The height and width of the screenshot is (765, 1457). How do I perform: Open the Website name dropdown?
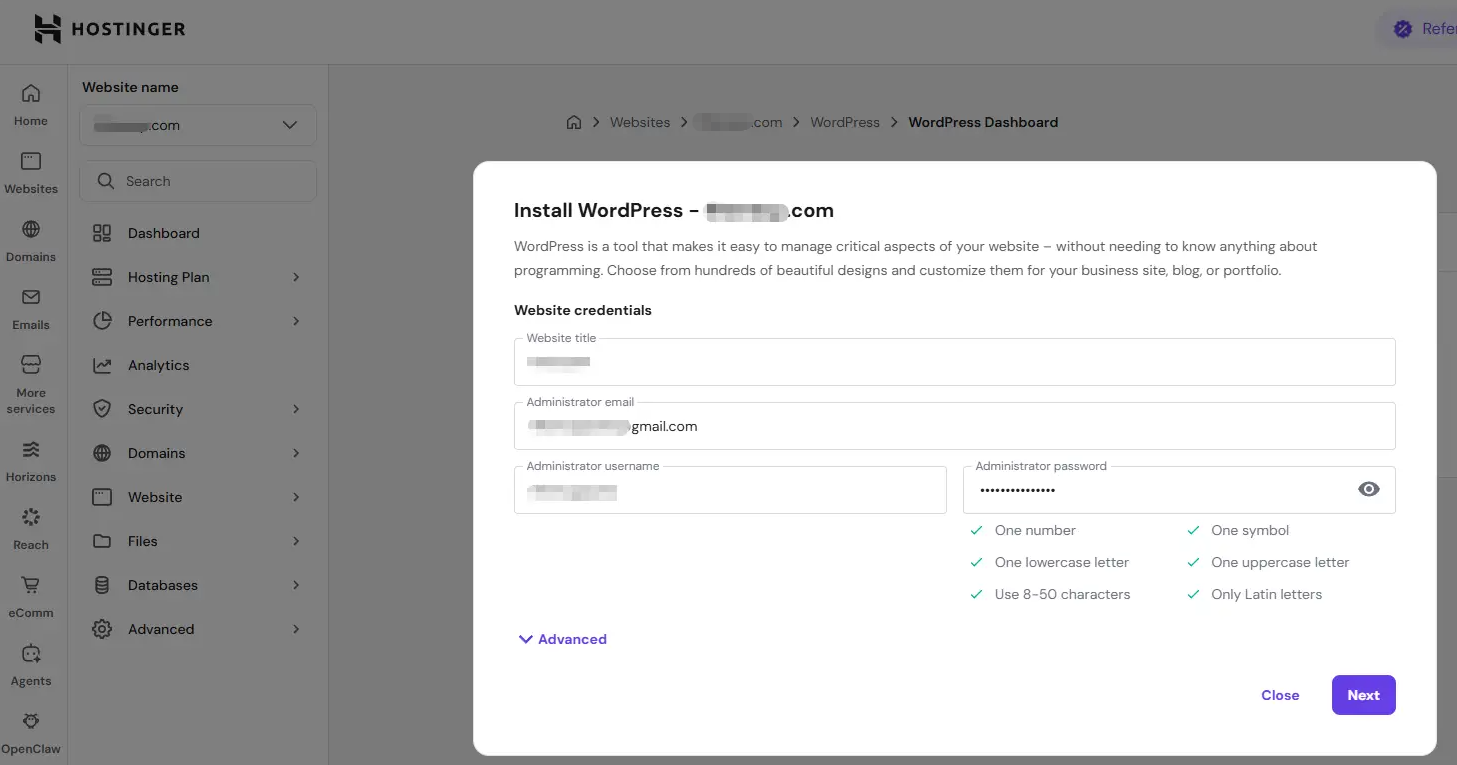click(198, 125)
